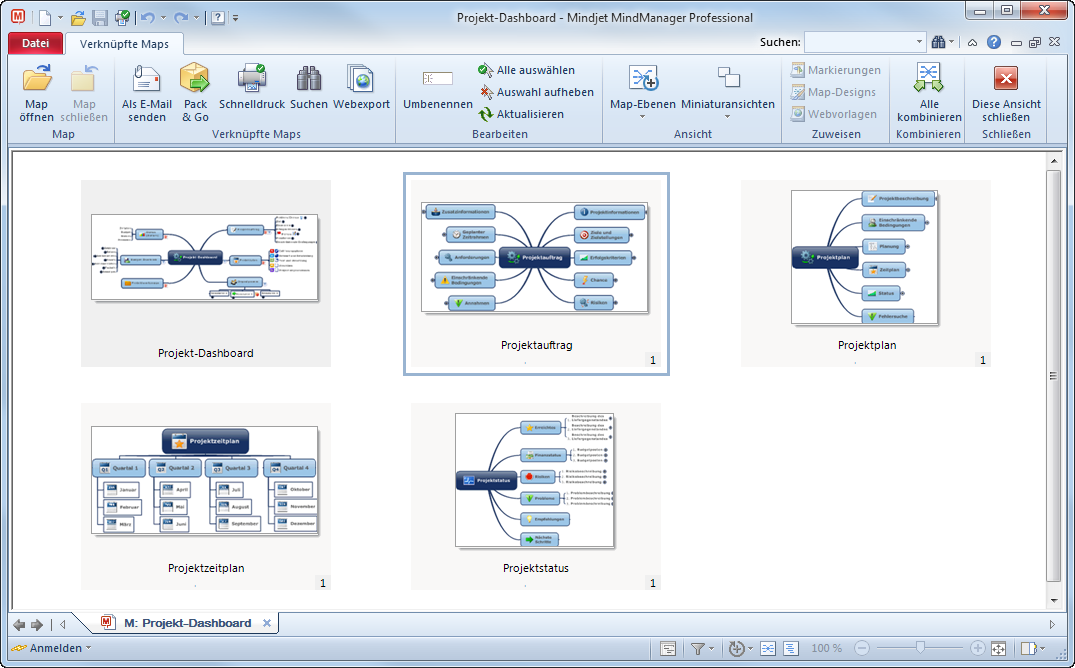Toggle task pane icon in status bar
Image resolution: width=1075 pixels, height=668 pixels.
[1028, 648]
